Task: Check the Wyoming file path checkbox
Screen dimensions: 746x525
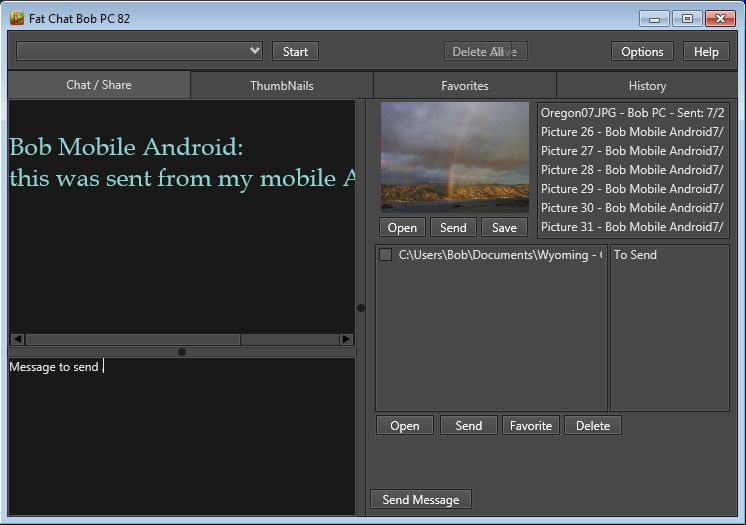Action: tap(386, 255)
